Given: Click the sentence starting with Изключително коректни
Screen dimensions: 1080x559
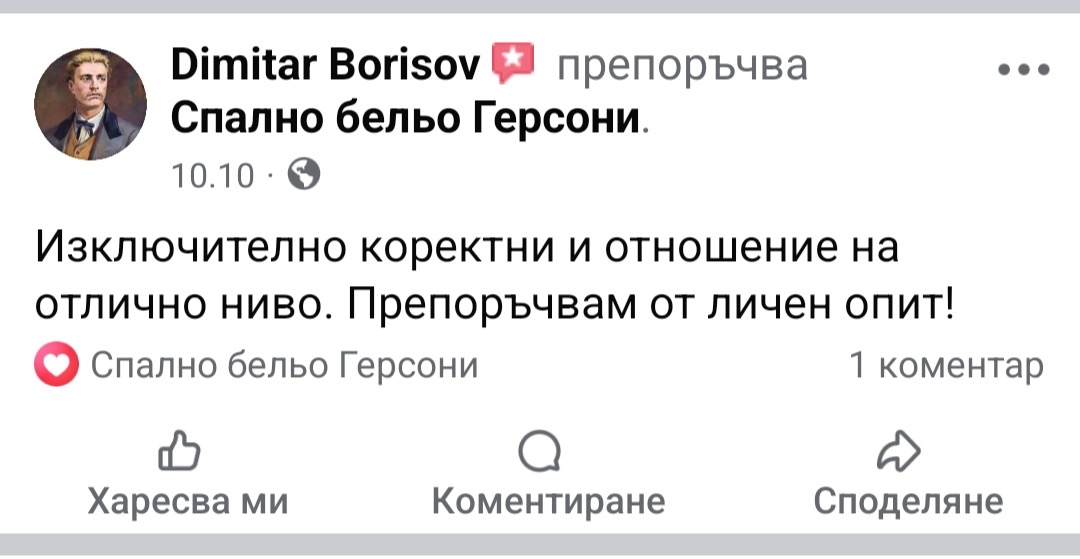Looking at the screenshot, I should click(467, 246).
